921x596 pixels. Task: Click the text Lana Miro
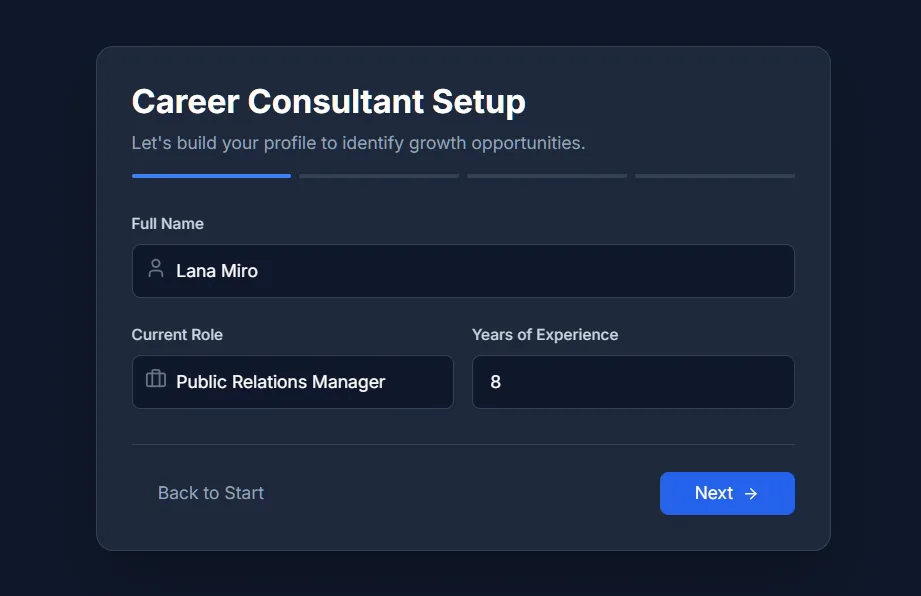216,270
